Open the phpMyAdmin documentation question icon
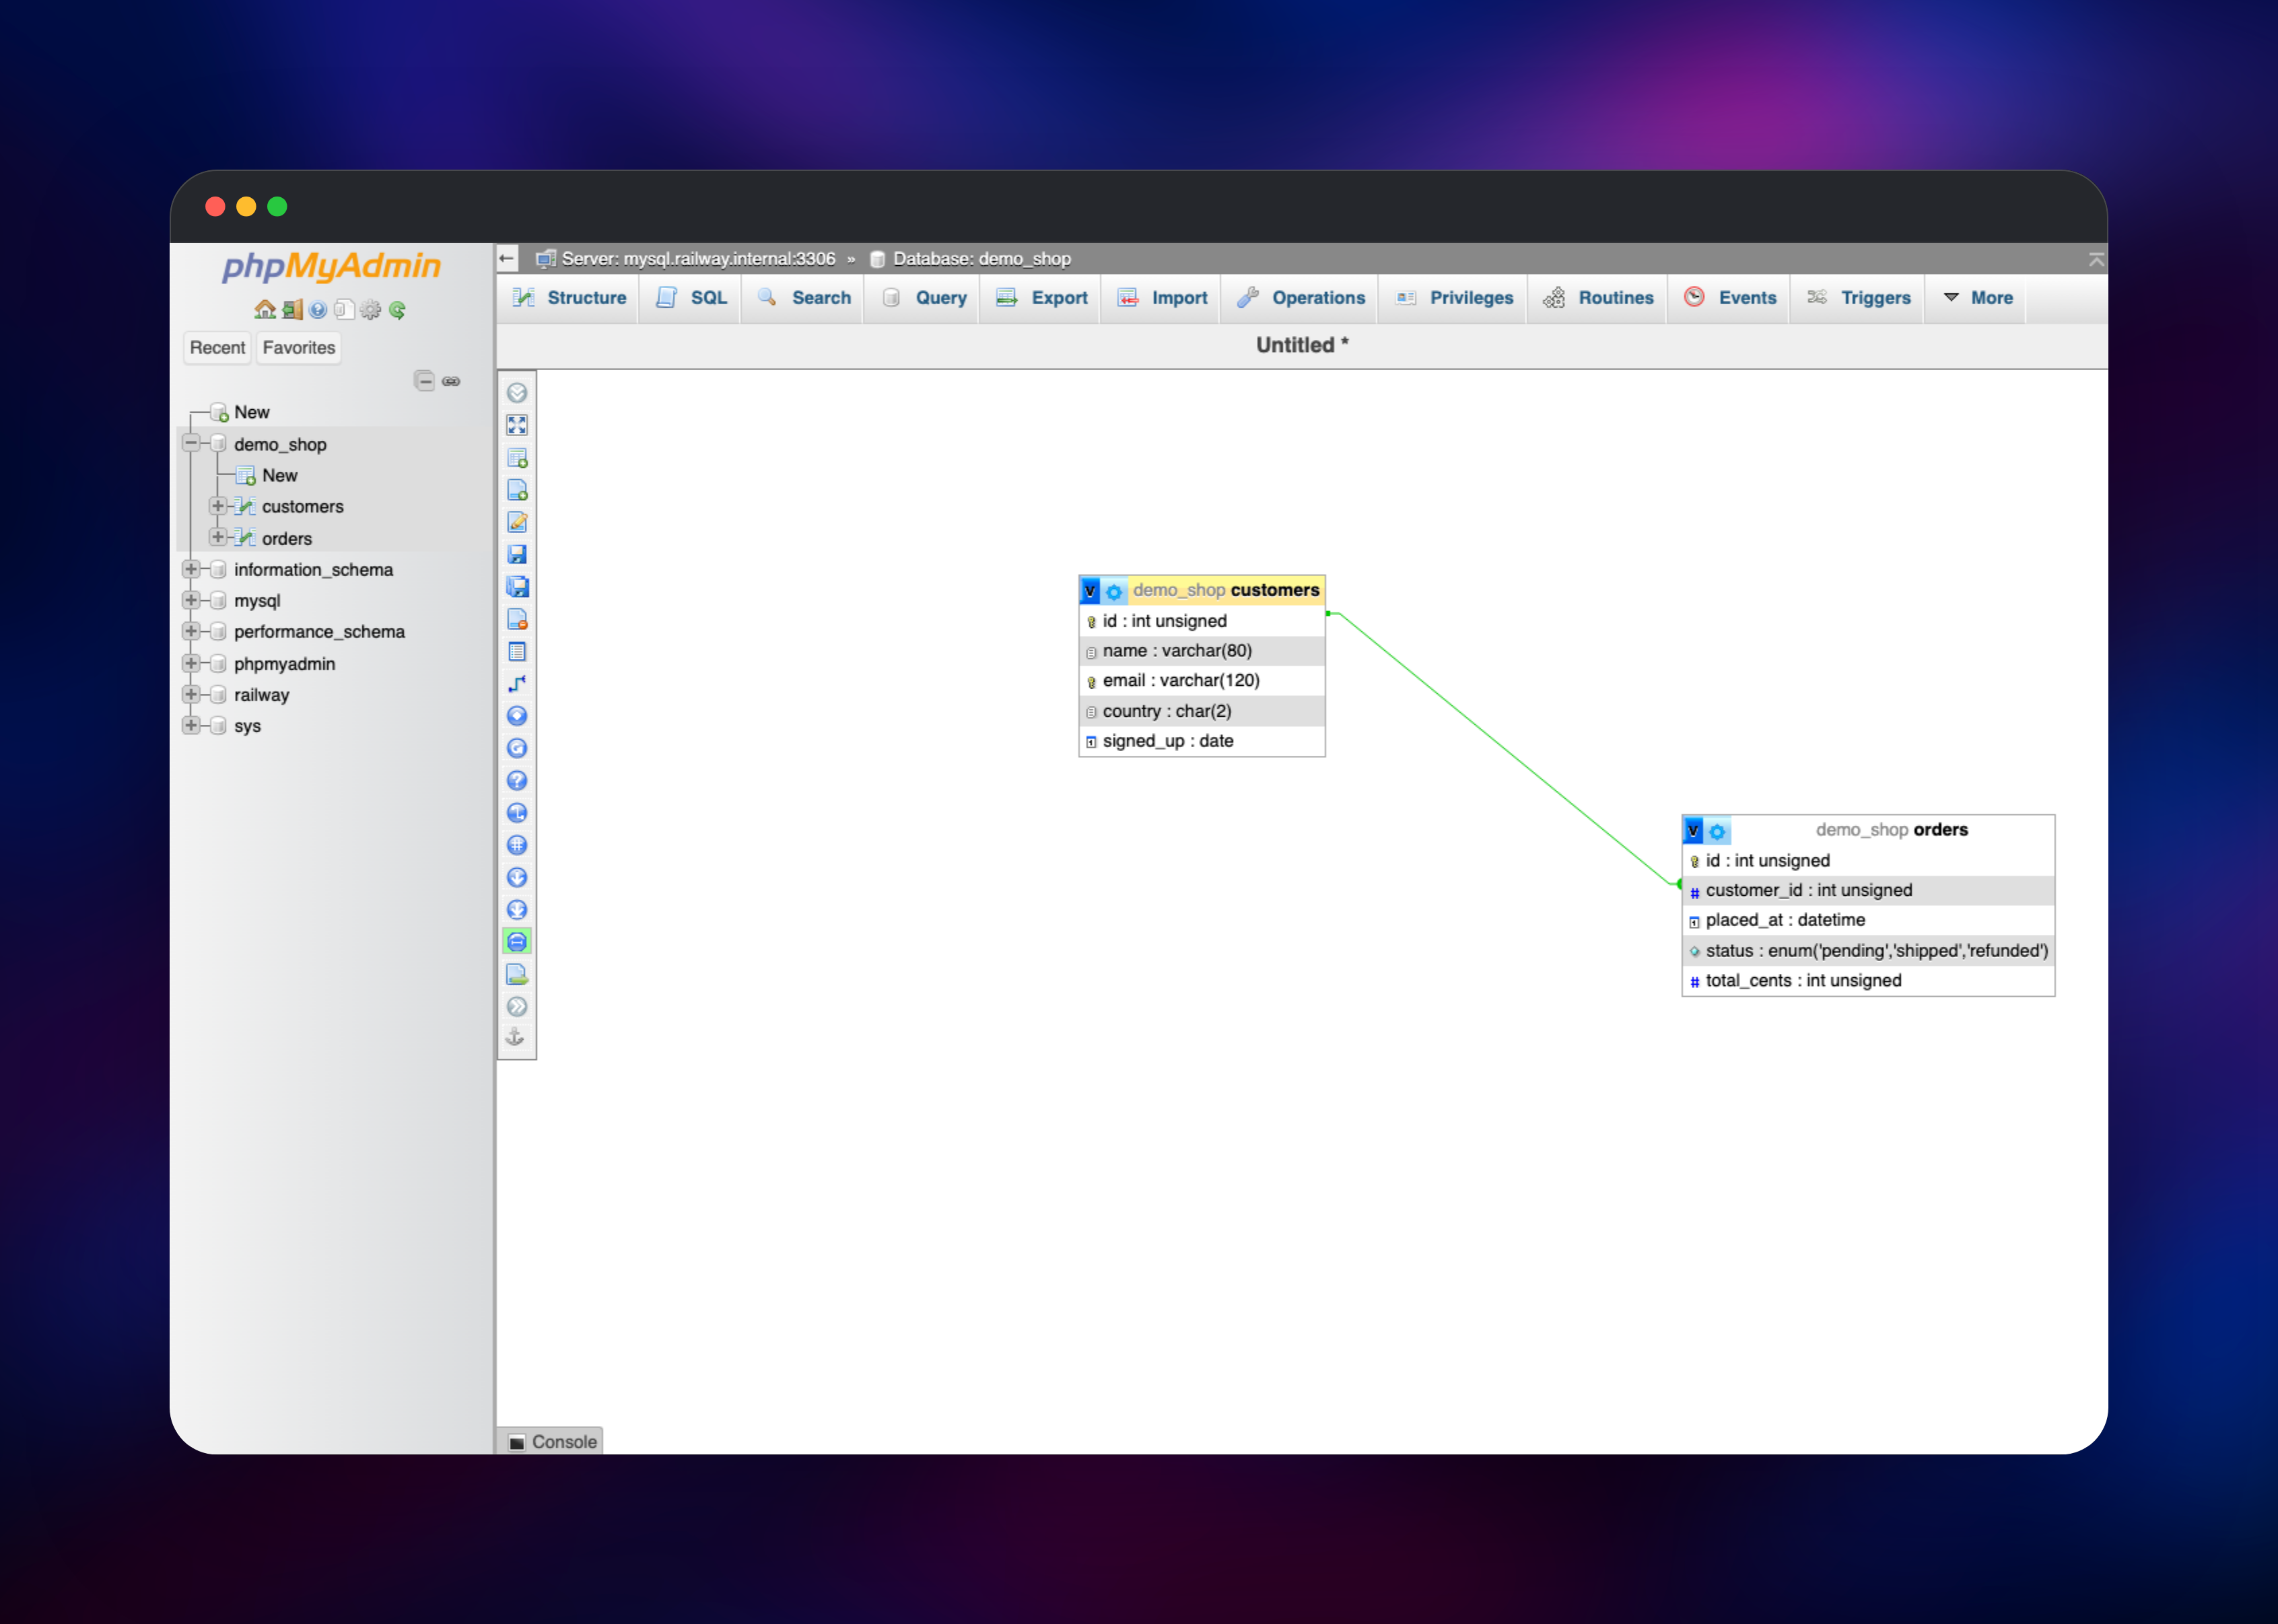 [318, 310]
